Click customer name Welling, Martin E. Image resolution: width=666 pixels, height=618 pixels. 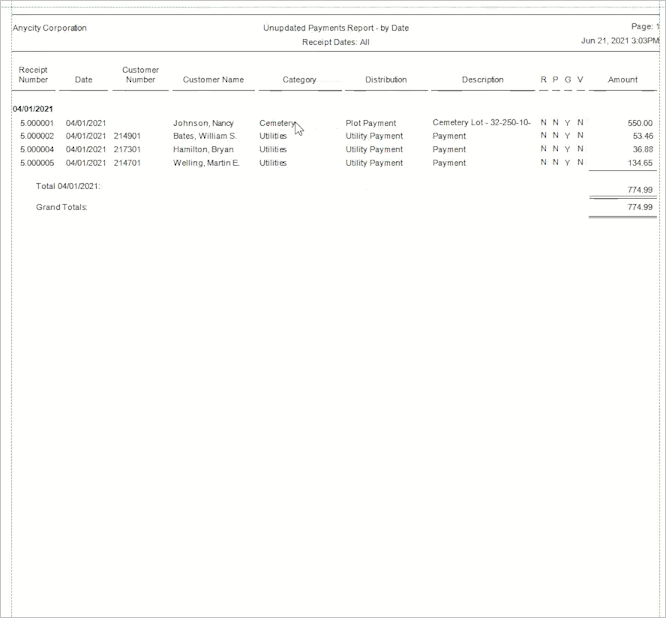click(206, 162)
